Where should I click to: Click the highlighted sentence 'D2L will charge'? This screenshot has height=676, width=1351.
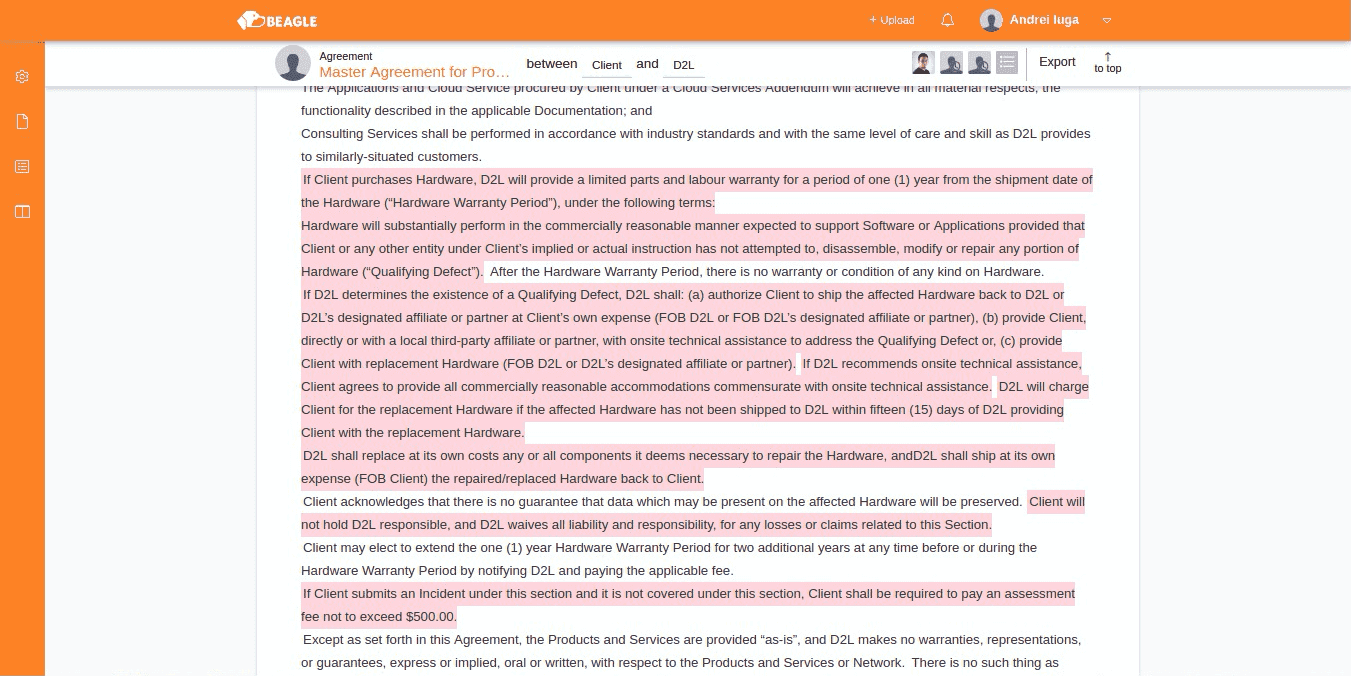(x=695, y=409)
